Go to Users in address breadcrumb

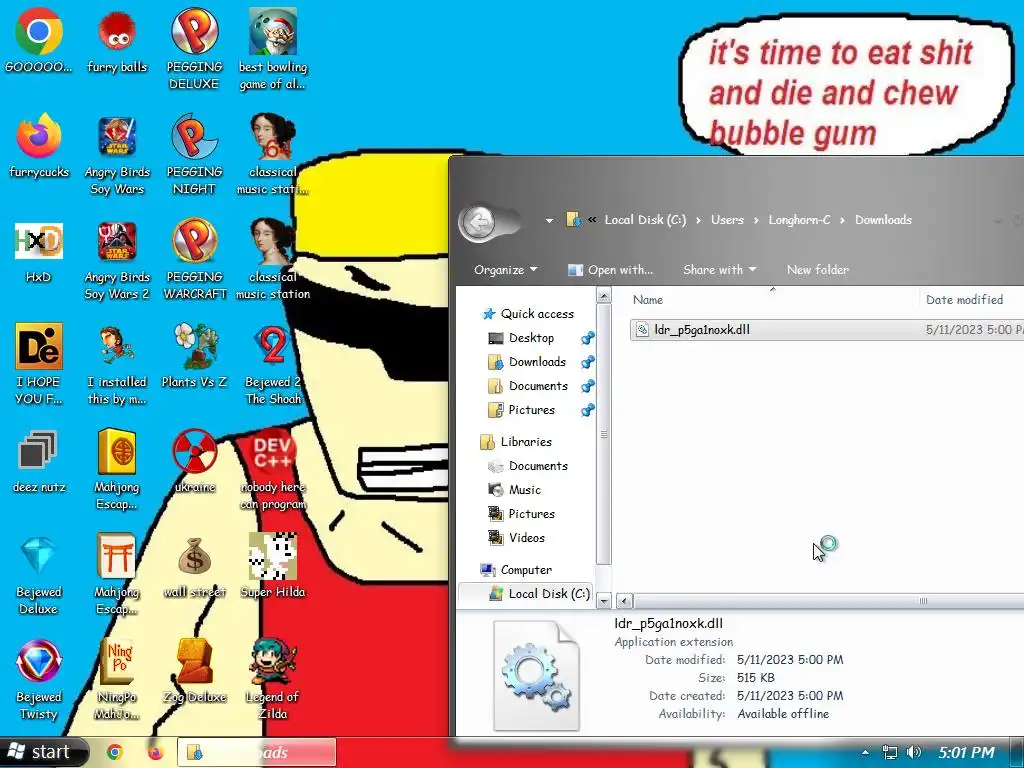coord(727,220)
